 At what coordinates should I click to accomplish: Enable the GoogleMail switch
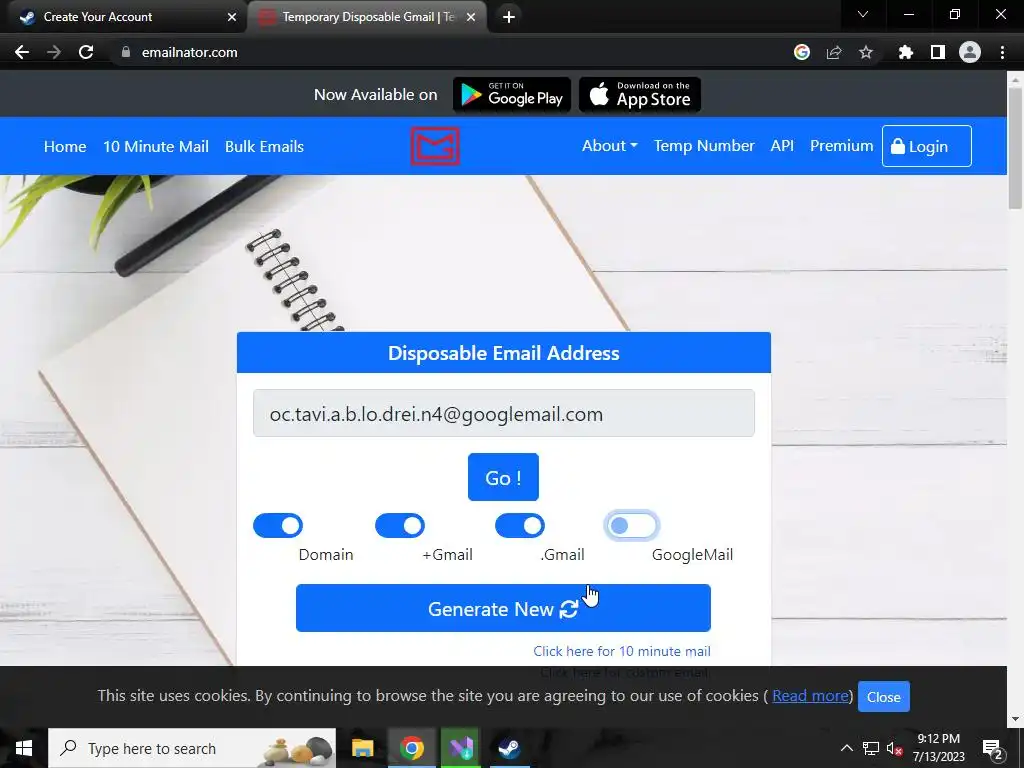(x=632, y=526)
